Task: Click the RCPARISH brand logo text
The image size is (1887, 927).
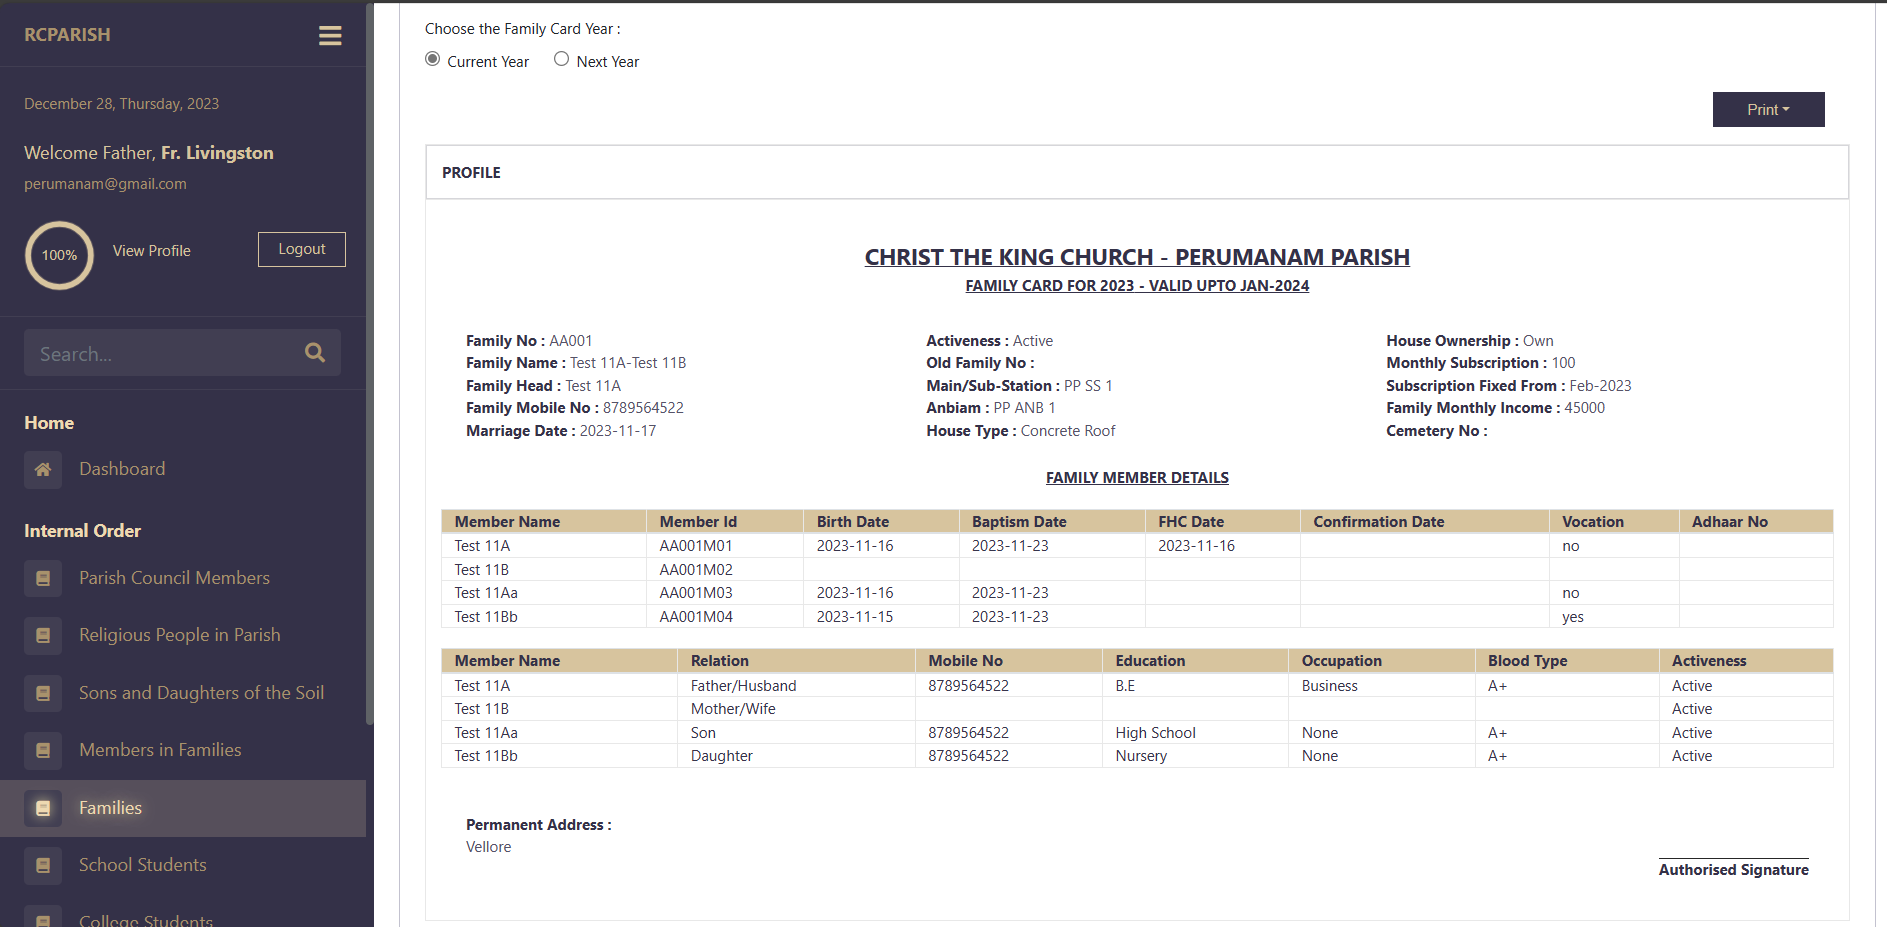Action: tap(67, 35)
